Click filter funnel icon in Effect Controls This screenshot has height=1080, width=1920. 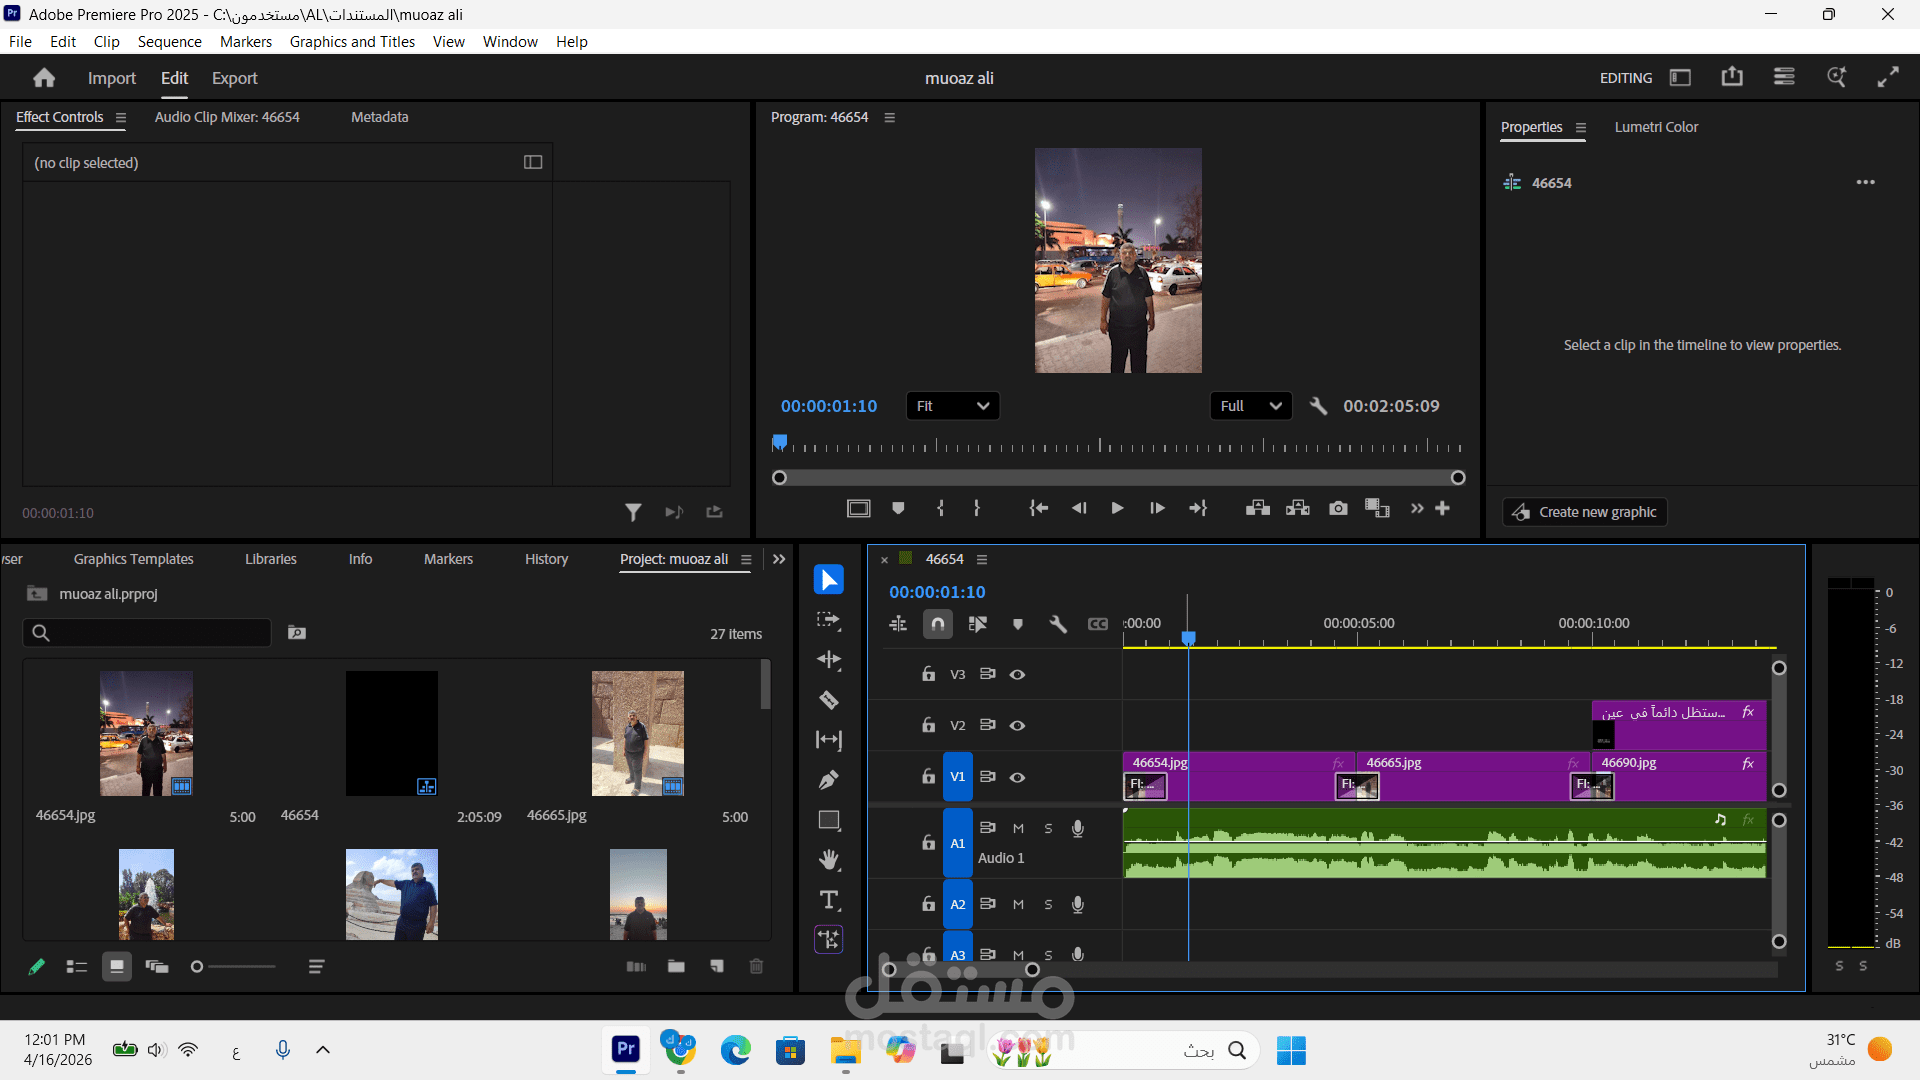click(x=633, y=512)
